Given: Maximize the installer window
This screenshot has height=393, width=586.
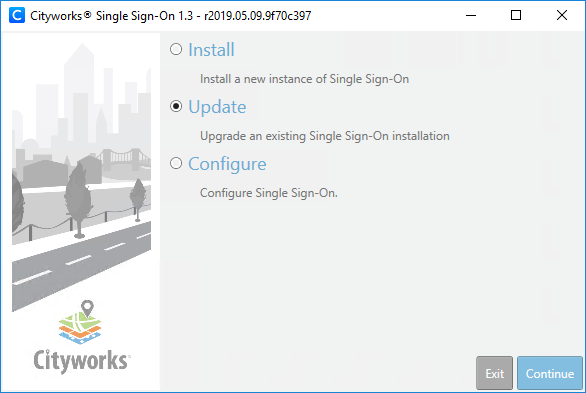Looking at the screenshot, I should click(516, 15).
